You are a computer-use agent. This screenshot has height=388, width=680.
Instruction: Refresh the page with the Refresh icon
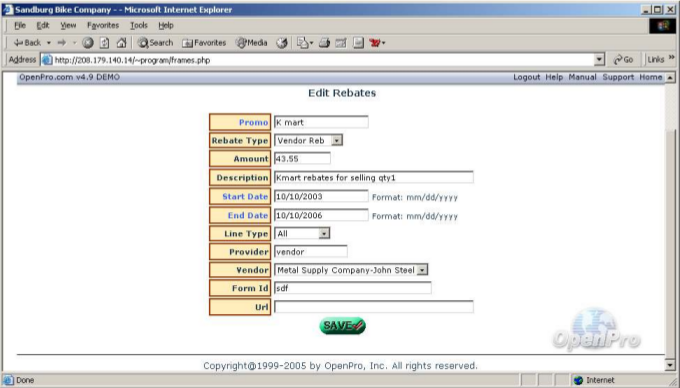tap(105, 42)
